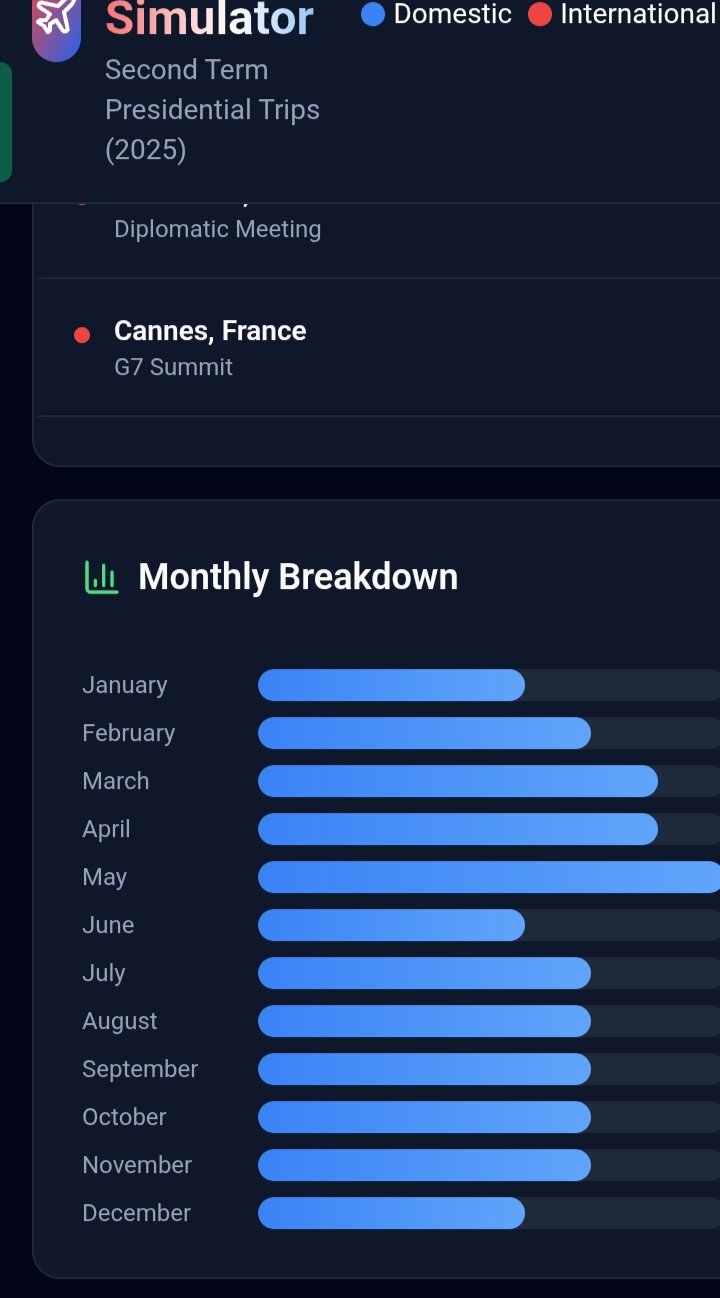
Task: Click the Diplomatic Meeting trip label
Action: pos(217,229)
